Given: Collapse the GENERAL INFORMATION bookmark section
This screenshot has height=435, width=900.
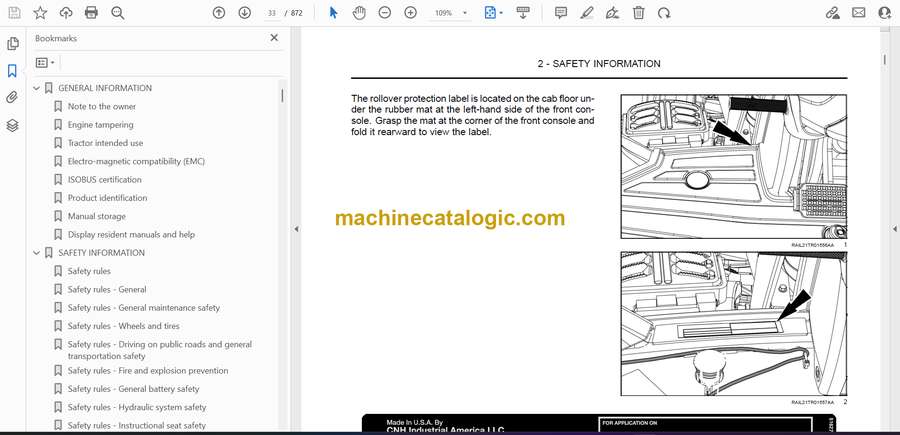Looking at the screenshot, I should [x=37, y=88].
